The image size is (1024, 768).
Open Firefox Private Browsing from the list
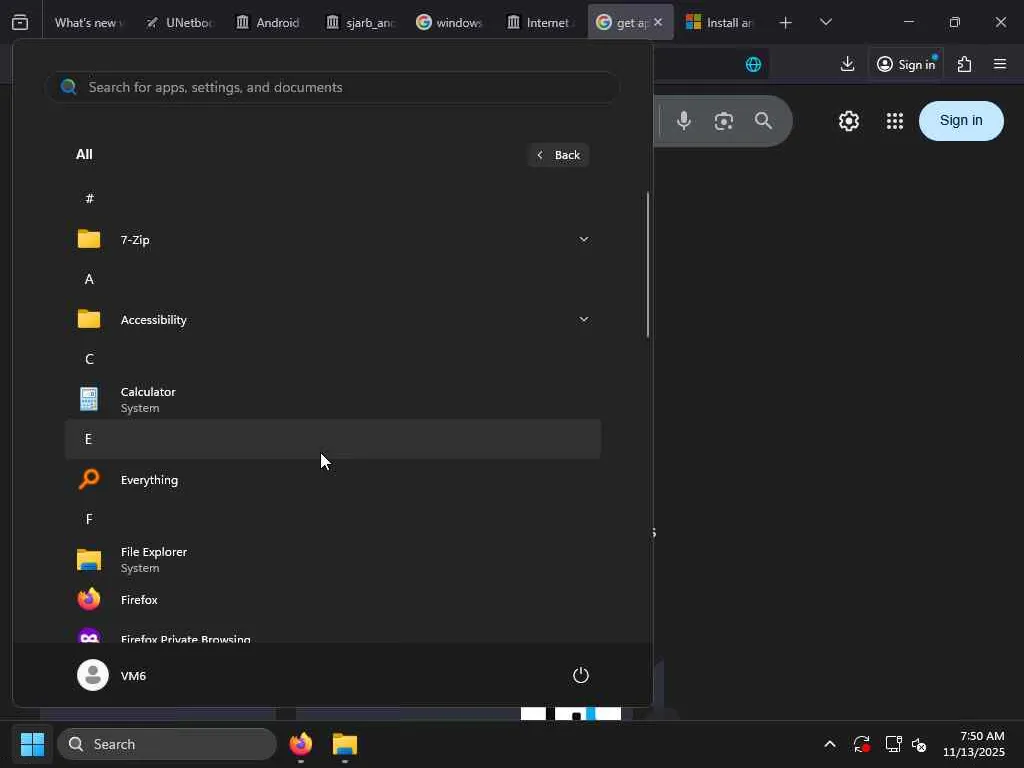pyautogui.click(x=333, y=635)
